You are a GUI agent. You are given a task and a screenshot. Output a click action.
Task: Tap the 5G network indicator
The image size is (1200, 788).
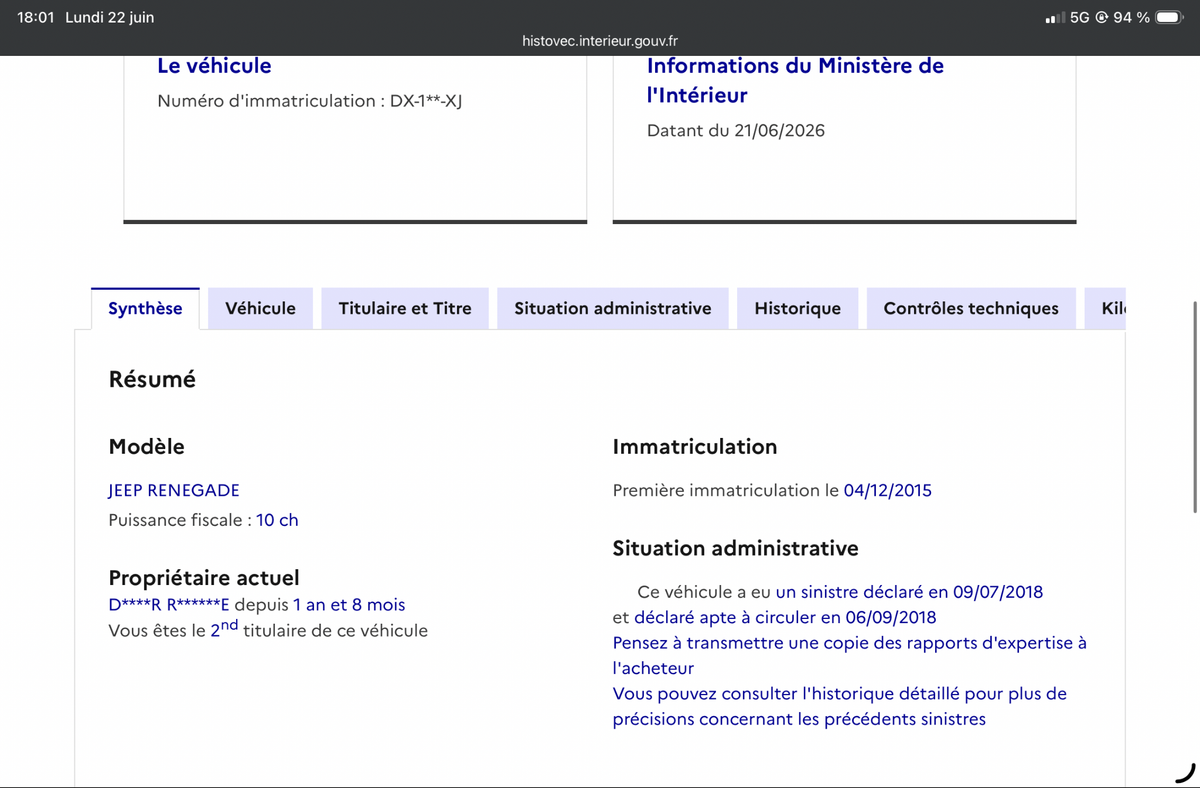(x=1079, y=17)
